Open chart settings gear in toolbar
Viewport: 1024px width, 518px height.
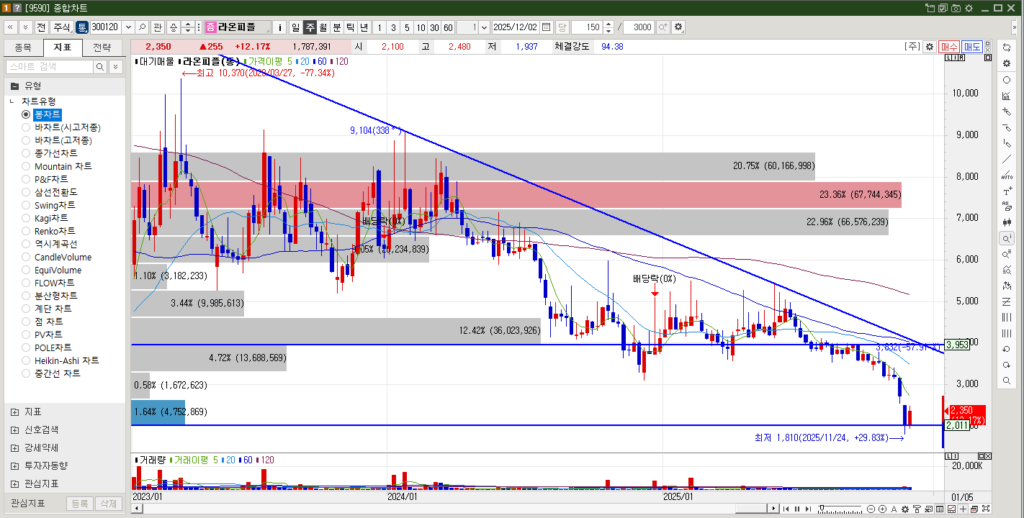679,26
